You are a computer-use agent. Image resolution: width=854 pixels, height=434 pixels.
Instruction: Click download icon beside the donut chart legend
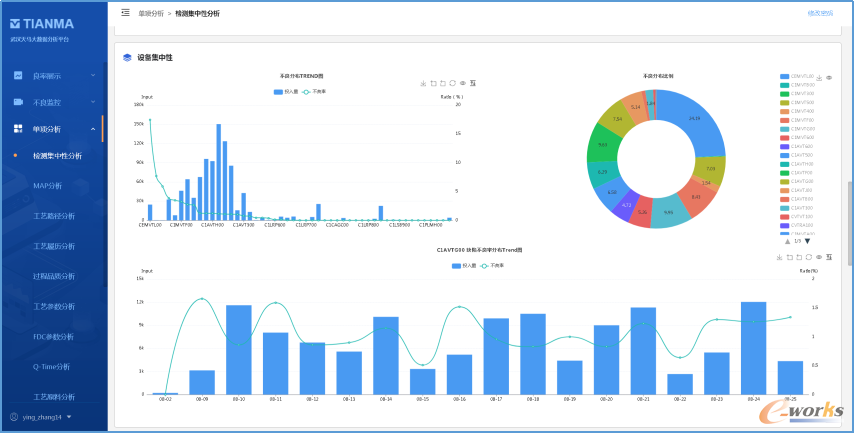[819, 78]
